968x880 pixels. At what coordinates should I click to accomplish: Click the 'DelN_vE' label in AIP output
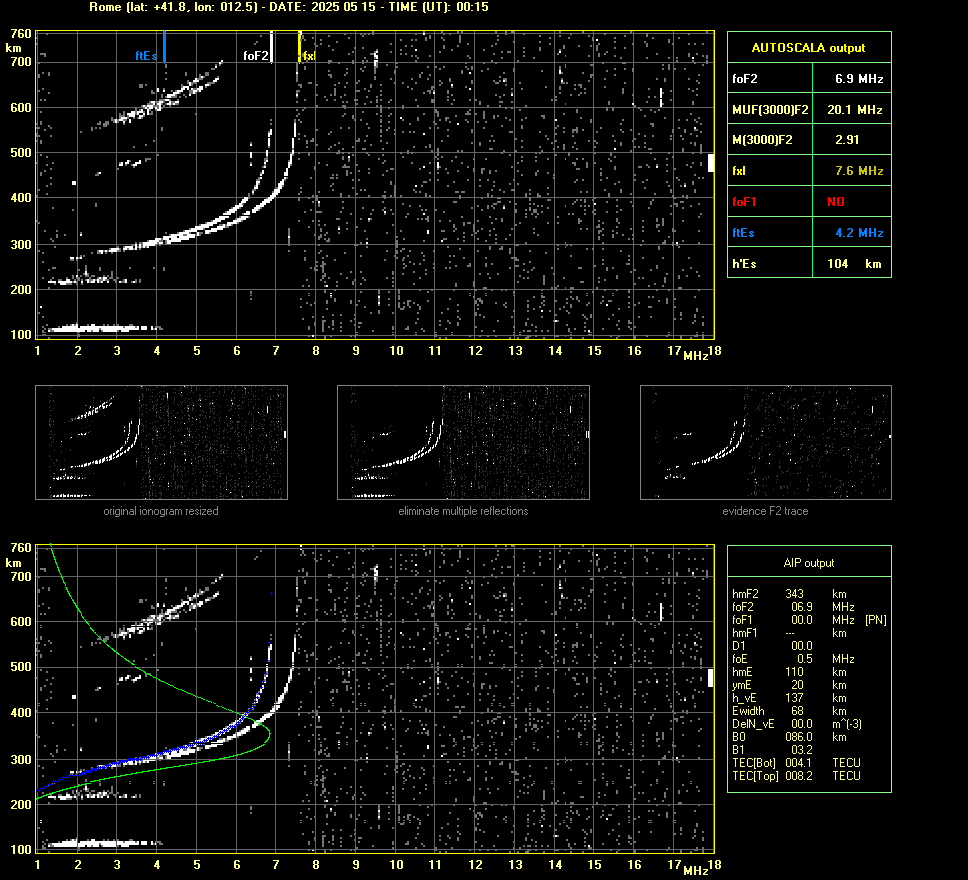click(x=753, y=724)
